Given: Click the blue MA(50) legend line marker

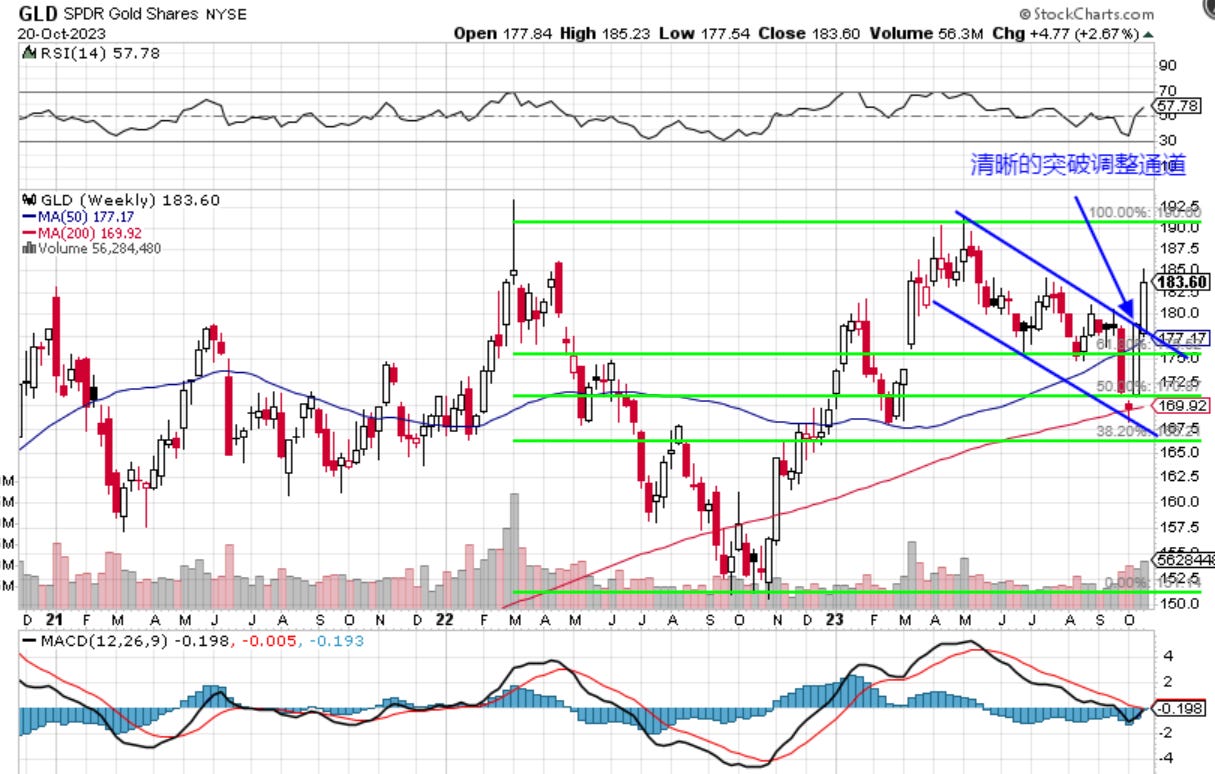Looking at the screenshot, I should point(27,216).
